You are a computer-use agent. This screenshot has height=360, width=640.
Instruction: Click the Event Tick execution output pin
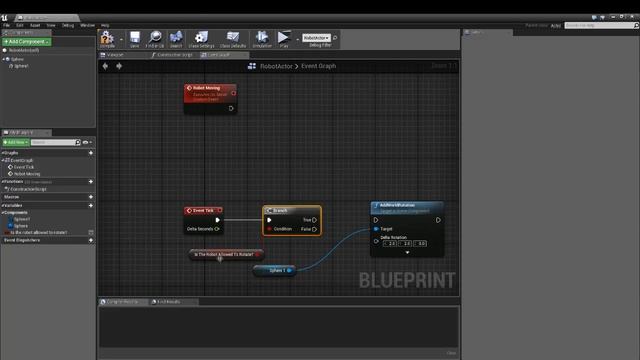(218, 220)
